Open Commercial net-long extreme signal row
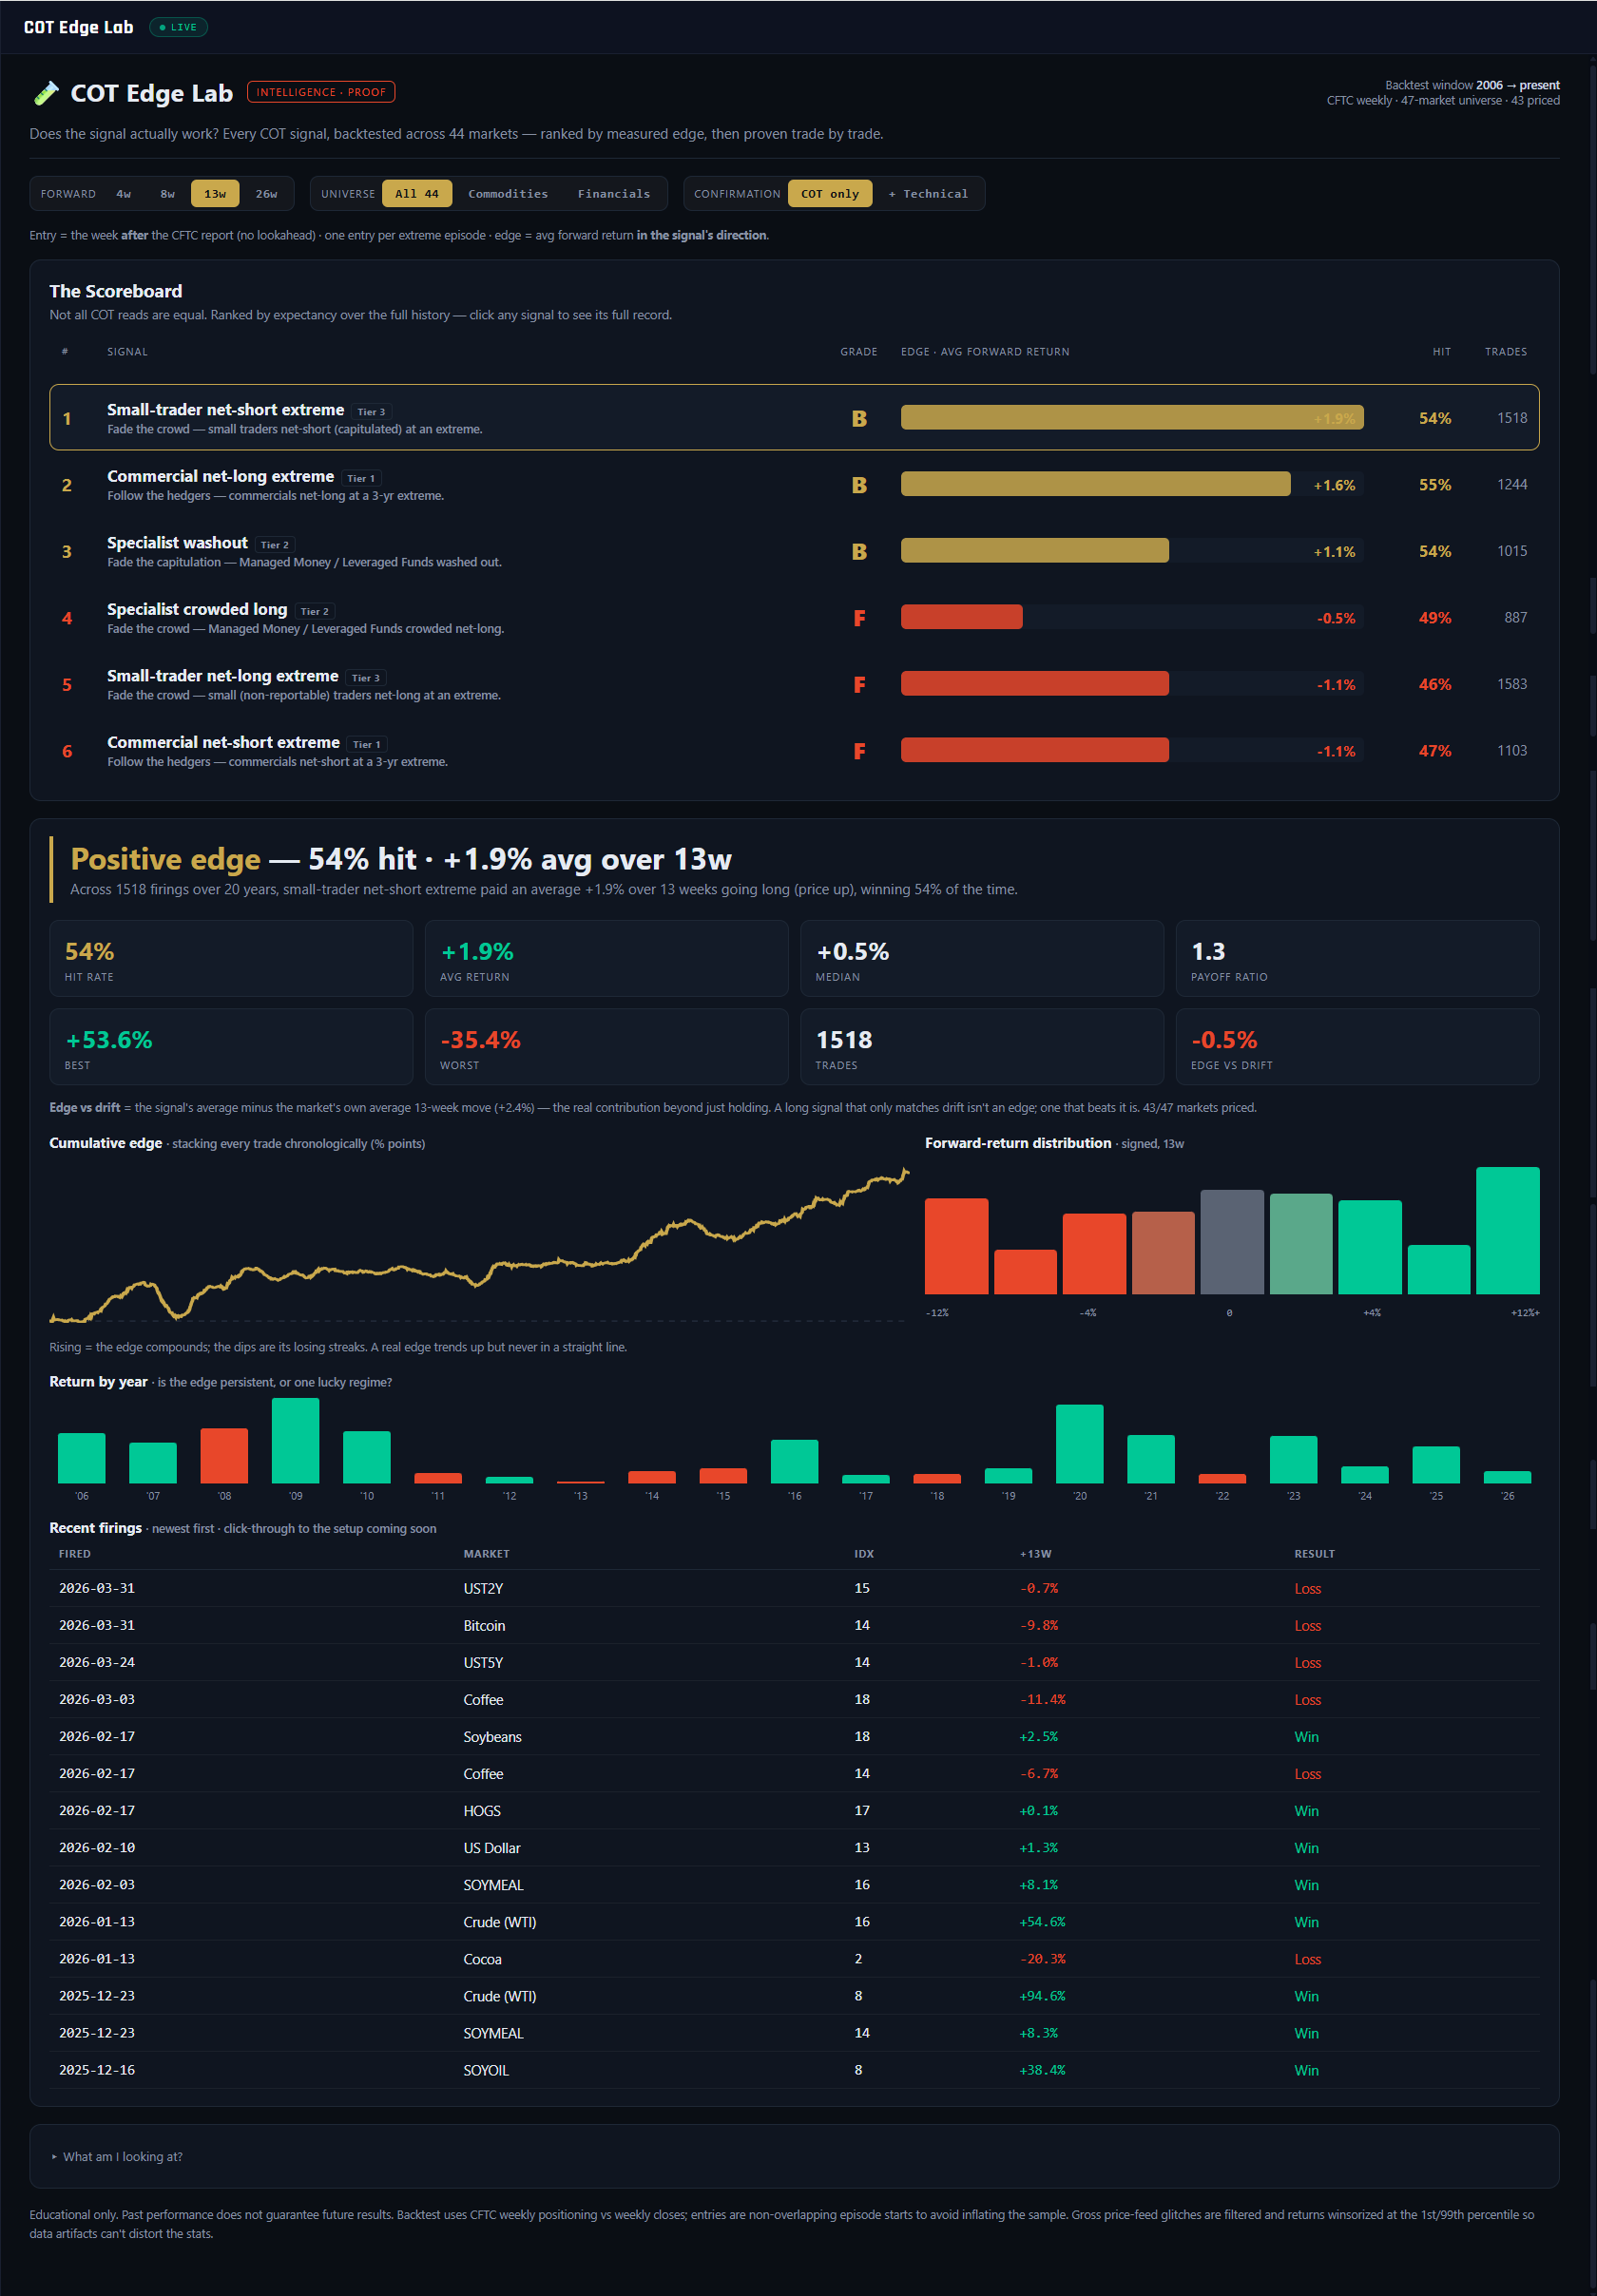This screenshot has width=1597, height=2296. [x=794, y=485]
